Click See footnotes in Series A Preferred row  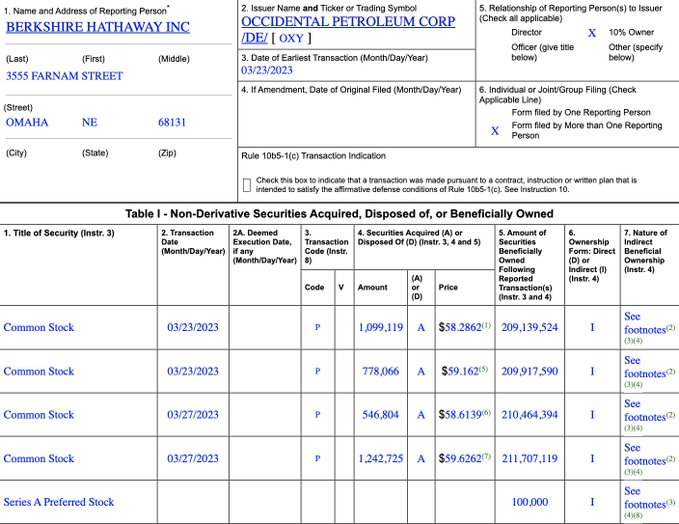tap(645, 498)
